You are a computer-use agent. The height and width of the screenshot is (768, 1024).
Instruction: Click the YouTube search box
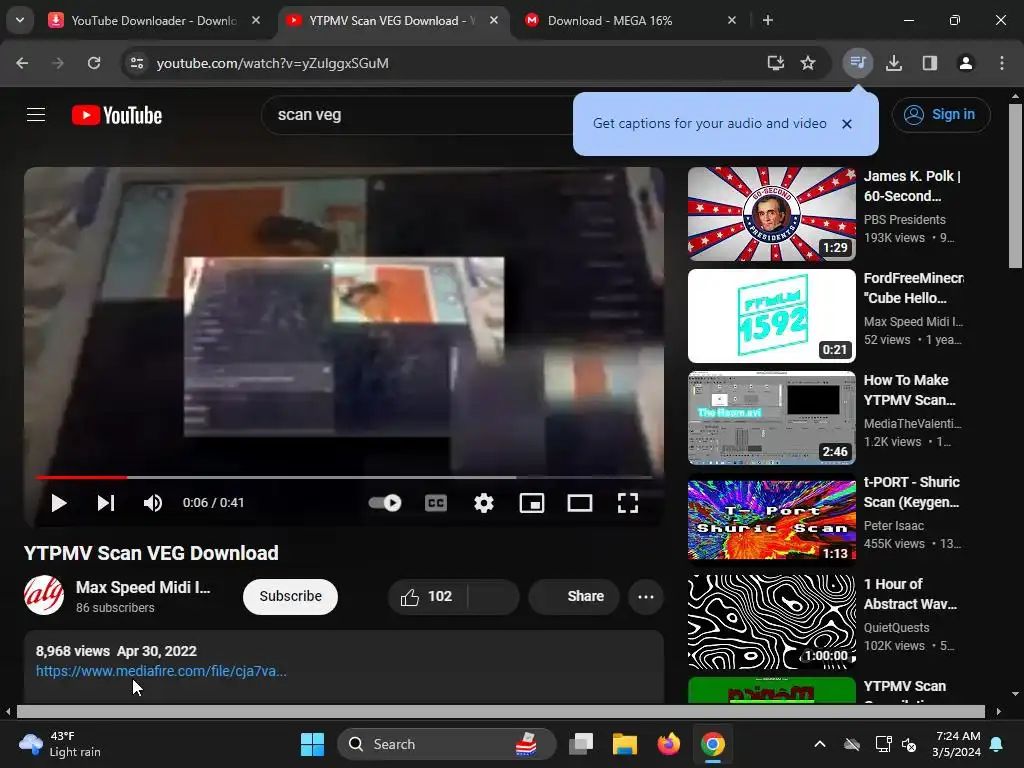coord(418,115)
